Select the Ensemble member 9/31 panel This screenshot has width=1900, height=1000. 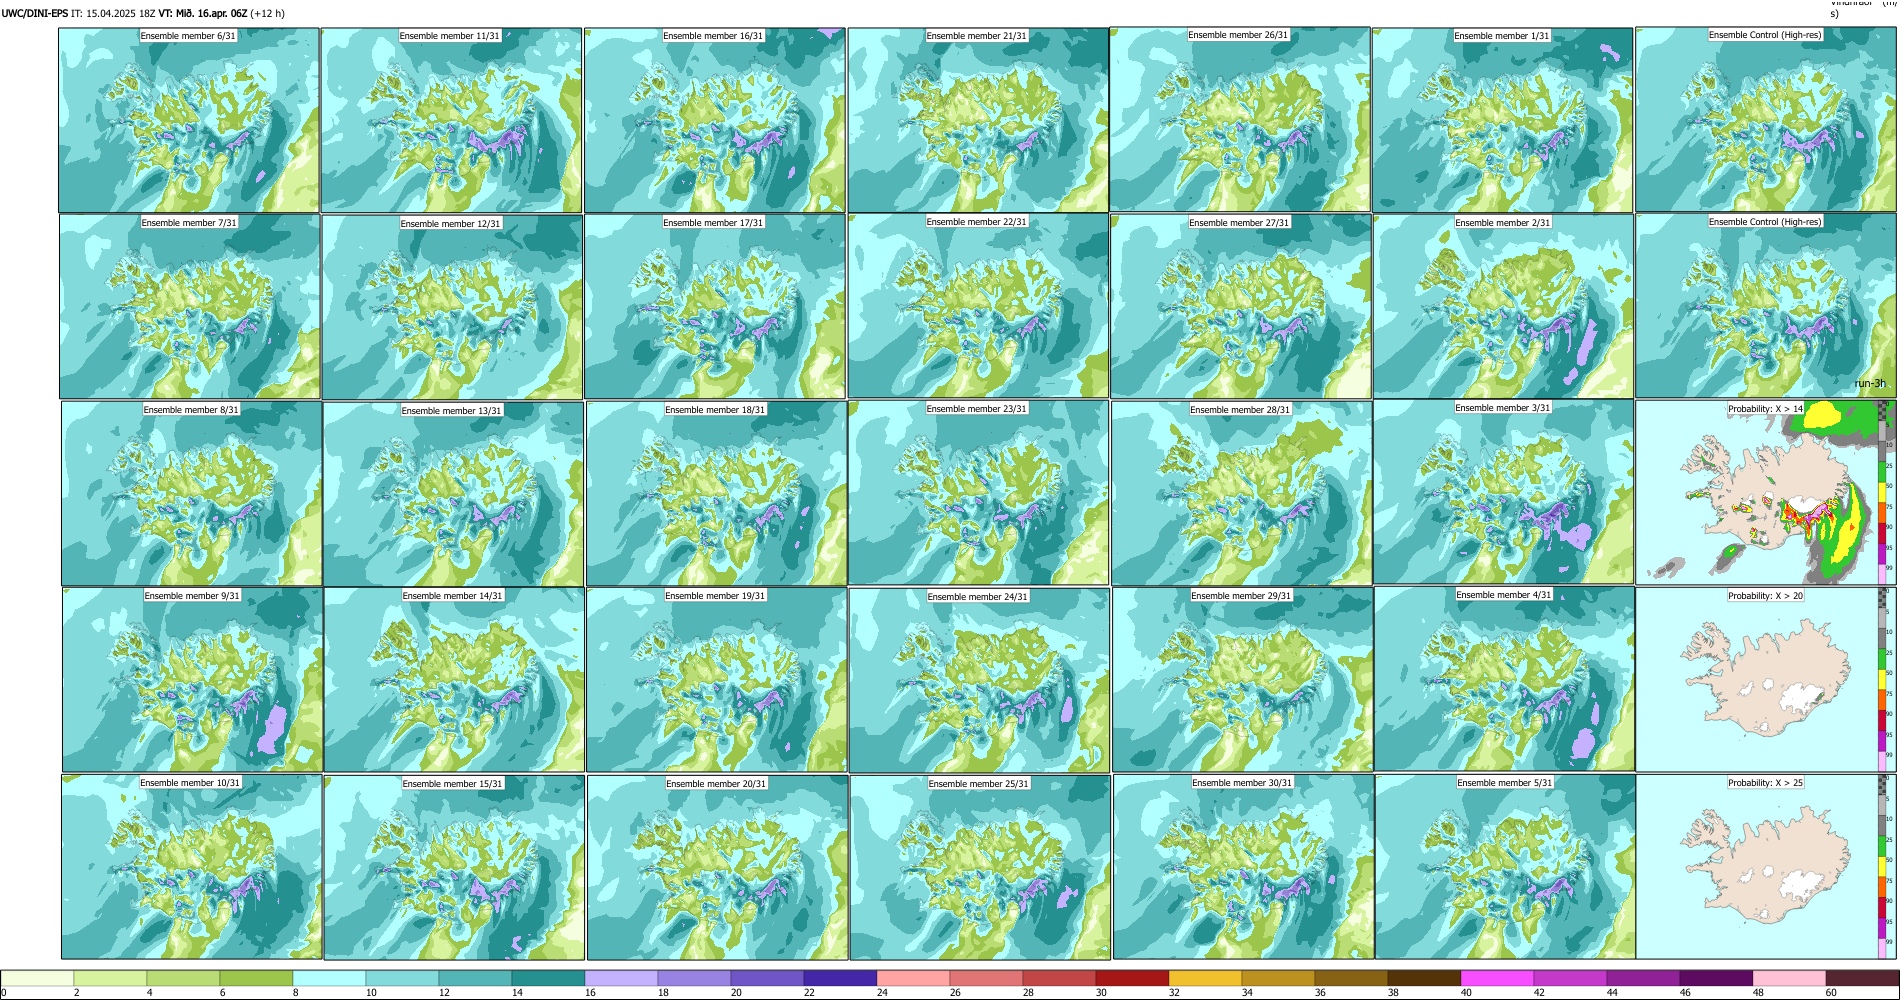tap(193, 680)
